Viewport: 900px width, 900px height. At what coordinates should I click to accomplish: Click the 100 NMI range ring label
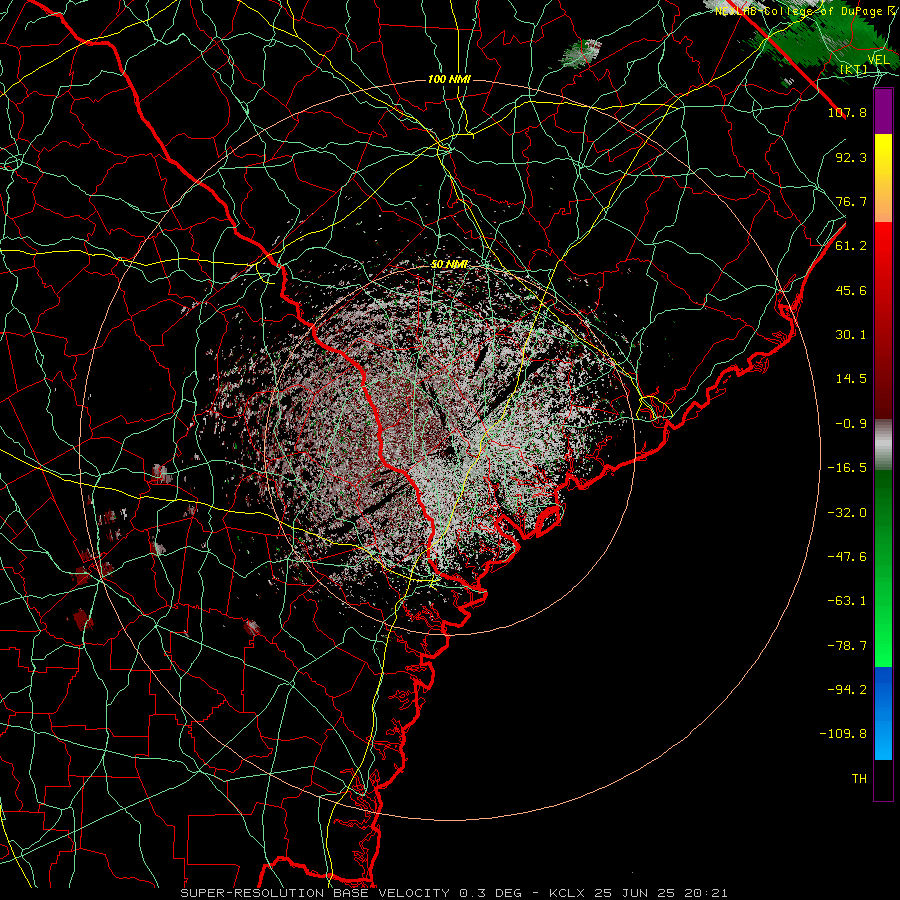449,79
